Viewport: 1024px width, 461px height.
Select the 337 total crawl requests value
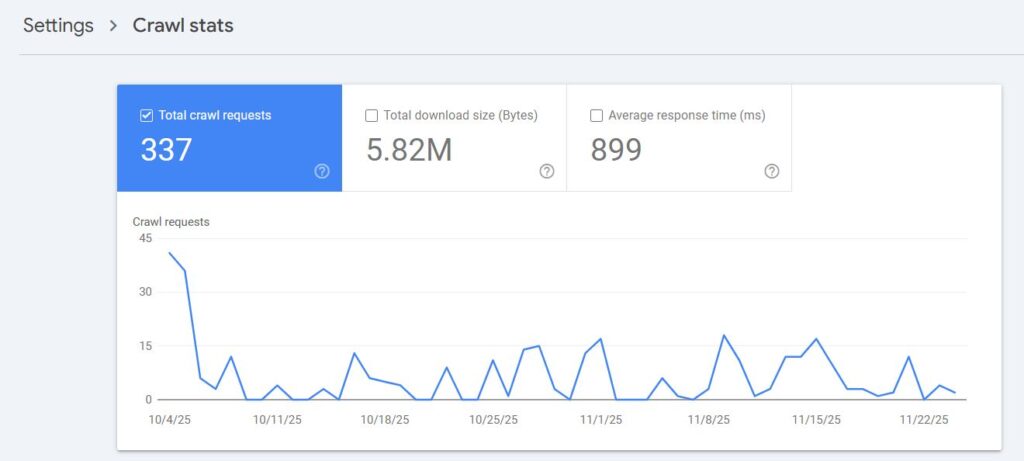pos(166,150)
